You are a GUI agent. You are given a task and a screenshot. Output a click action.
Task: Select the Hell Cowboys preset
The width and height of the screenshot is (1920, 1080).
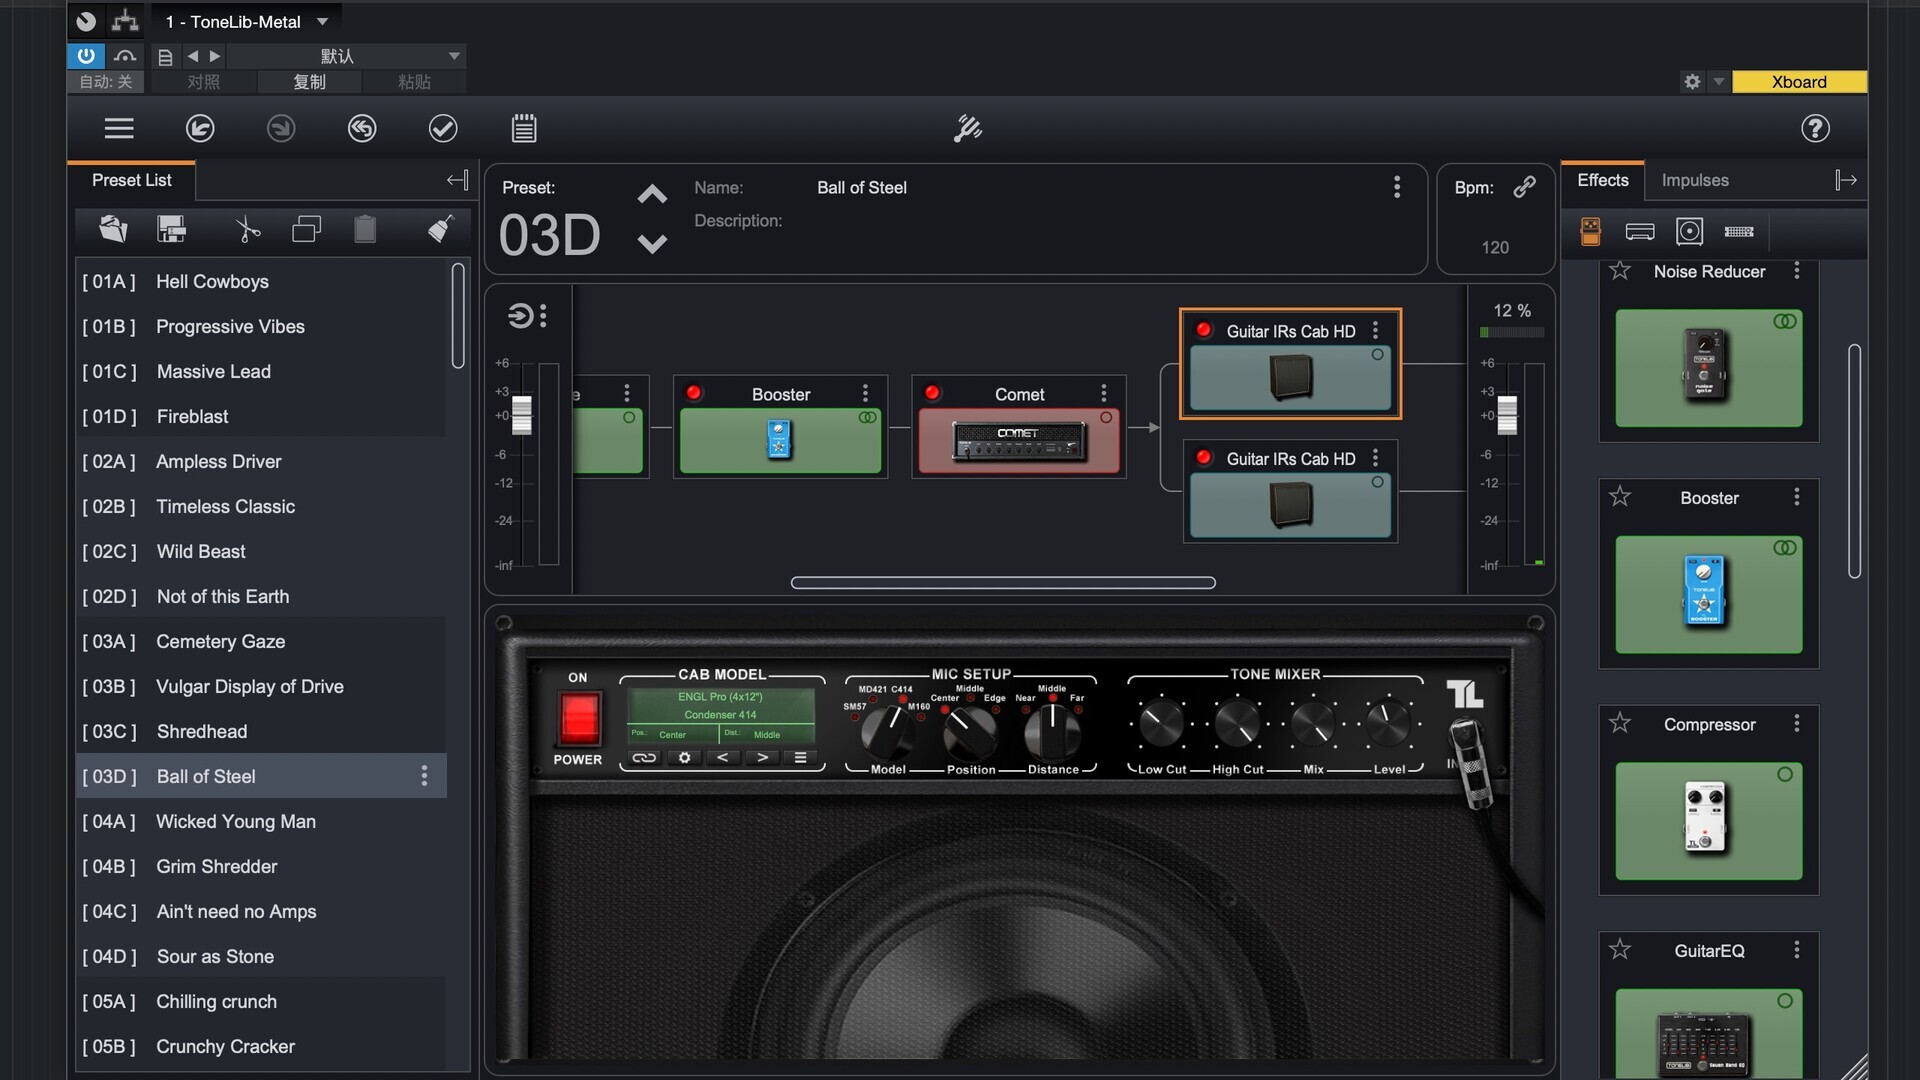pos(260,281)
